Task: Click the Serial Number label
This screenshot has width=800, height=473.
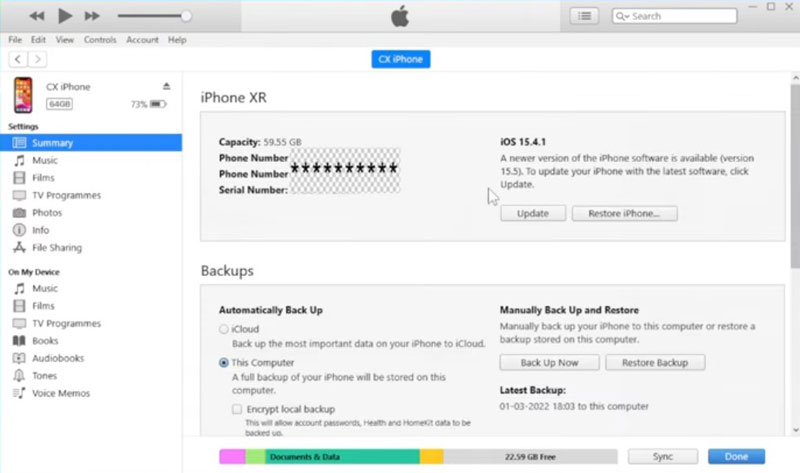Action: click(253, 190)
